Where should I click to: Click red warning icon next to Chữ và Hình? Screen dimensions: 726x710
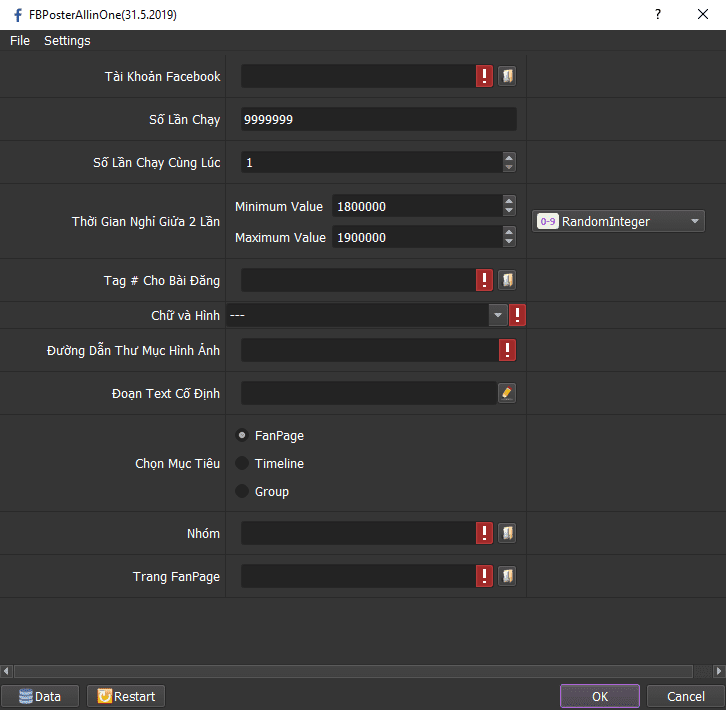click(518, 316)
